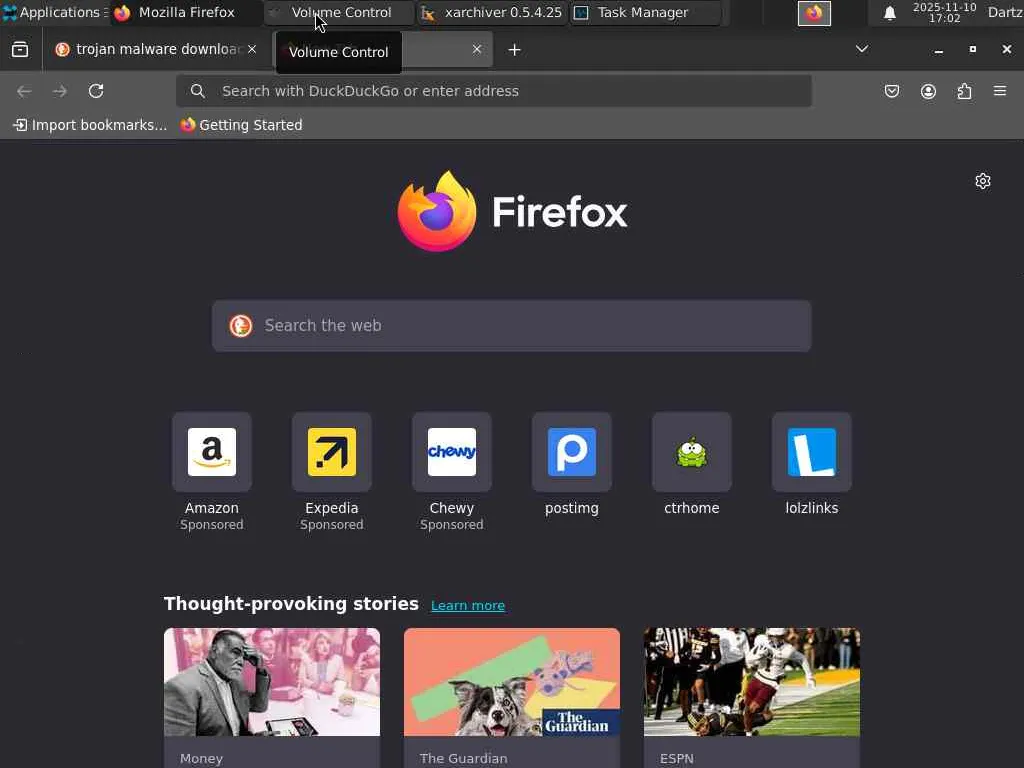Open the ESPN story thumbnail

click(x=752, y=682)
